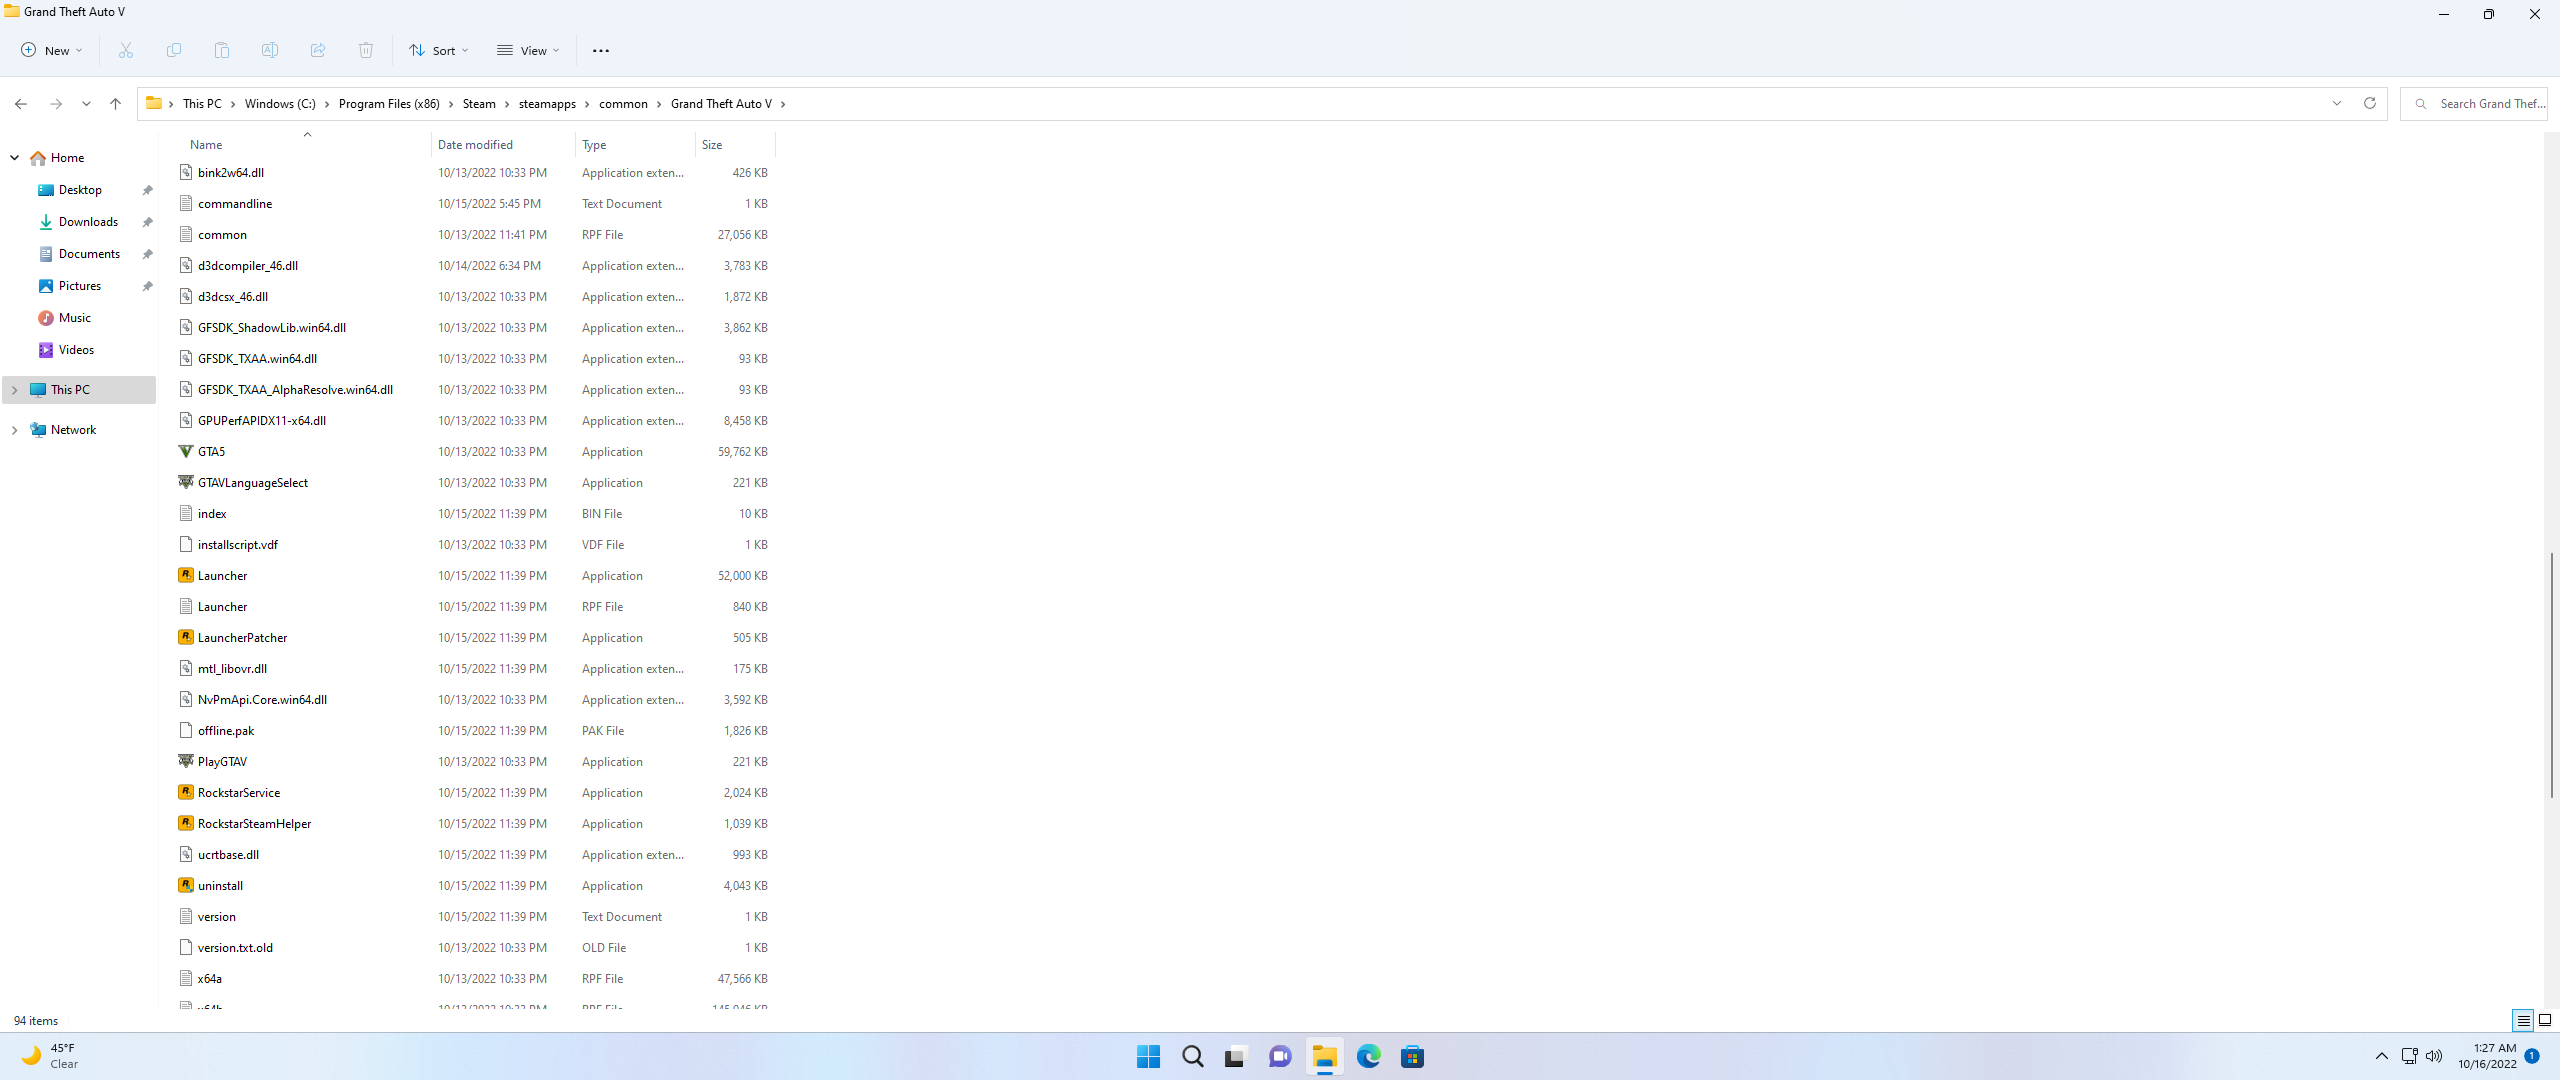2560x1080 pixels.
Task: Click the Up one level arrow
Action: (116, 103)
